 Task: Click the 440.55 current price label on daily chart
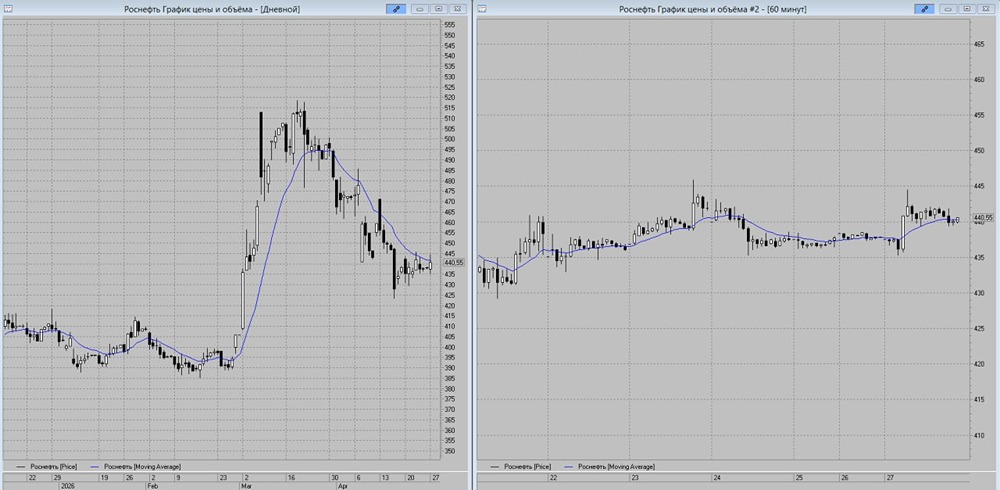pos(453,262)
